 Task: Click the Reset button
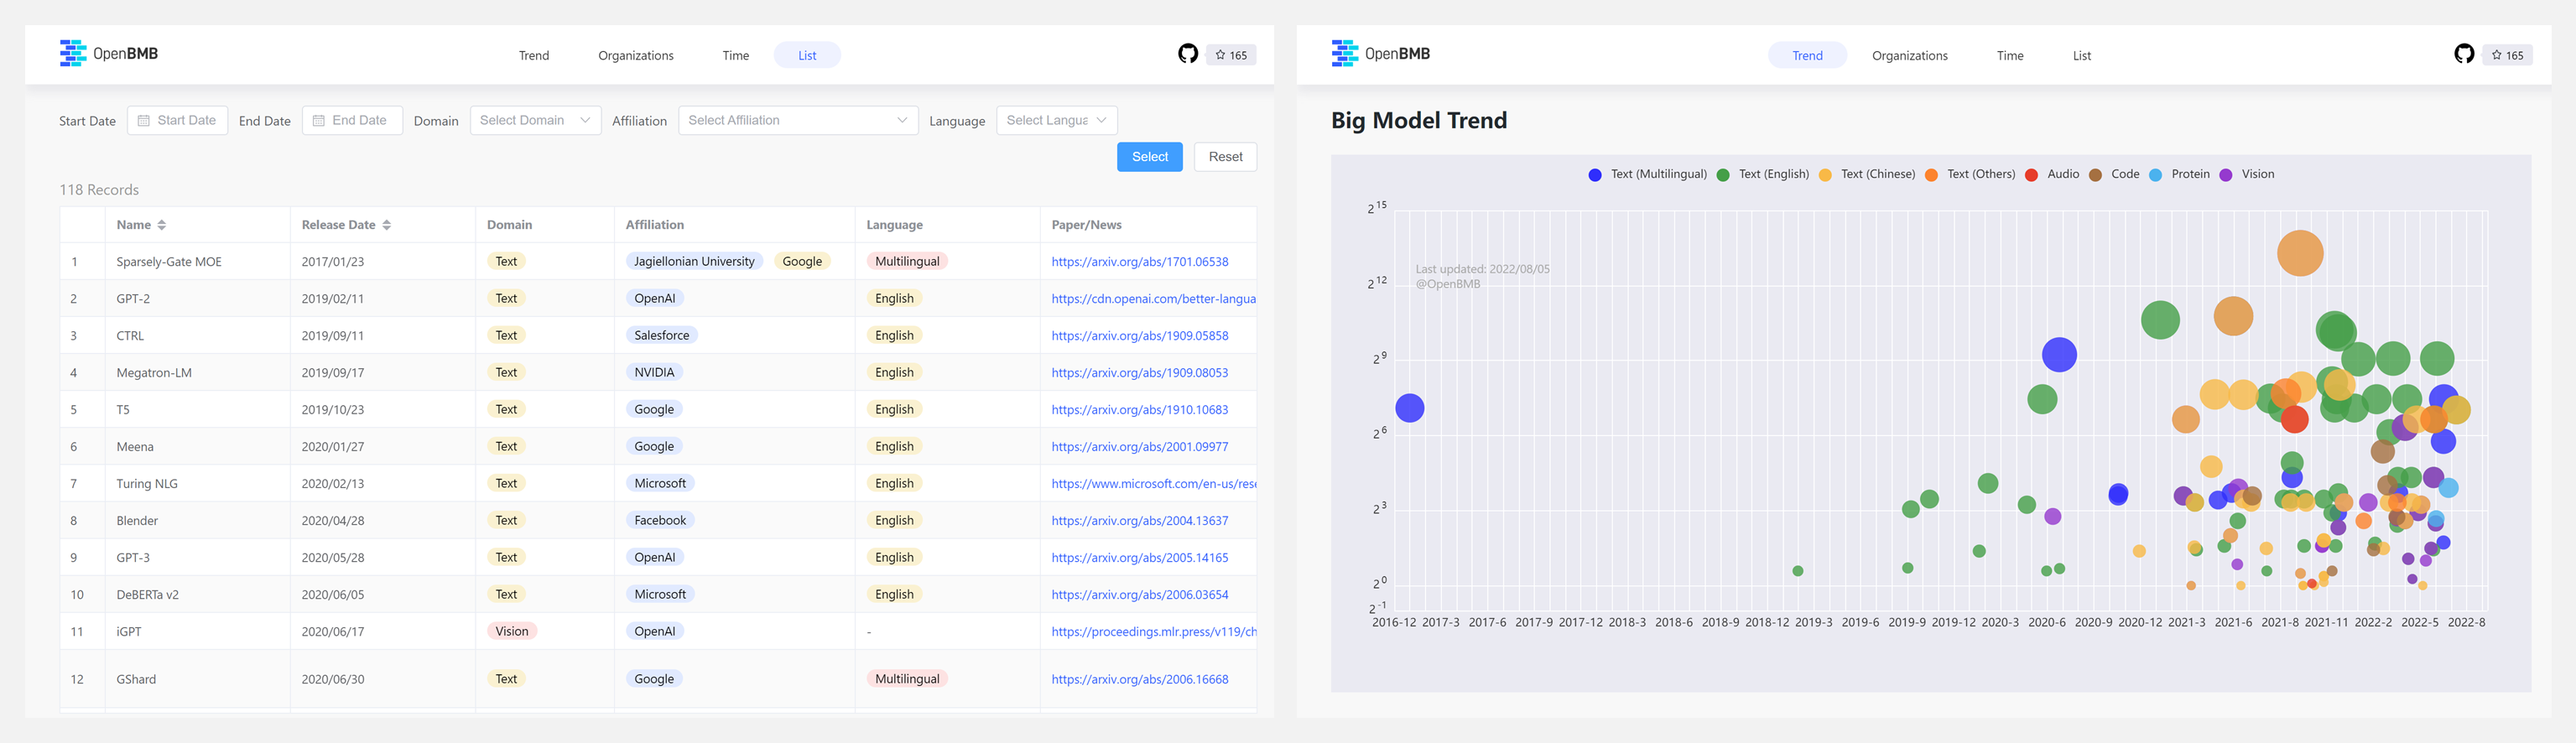(x=1225, y=157)
